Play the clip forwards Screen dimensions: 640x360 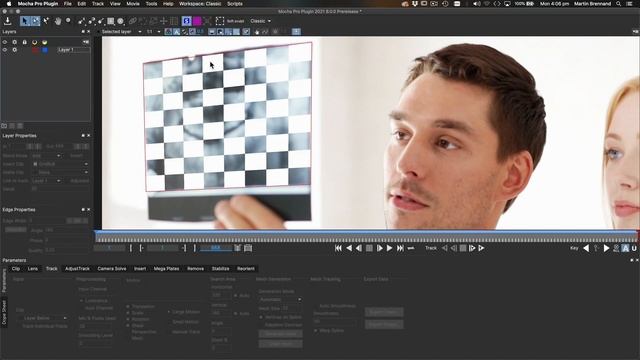[389, 248]
